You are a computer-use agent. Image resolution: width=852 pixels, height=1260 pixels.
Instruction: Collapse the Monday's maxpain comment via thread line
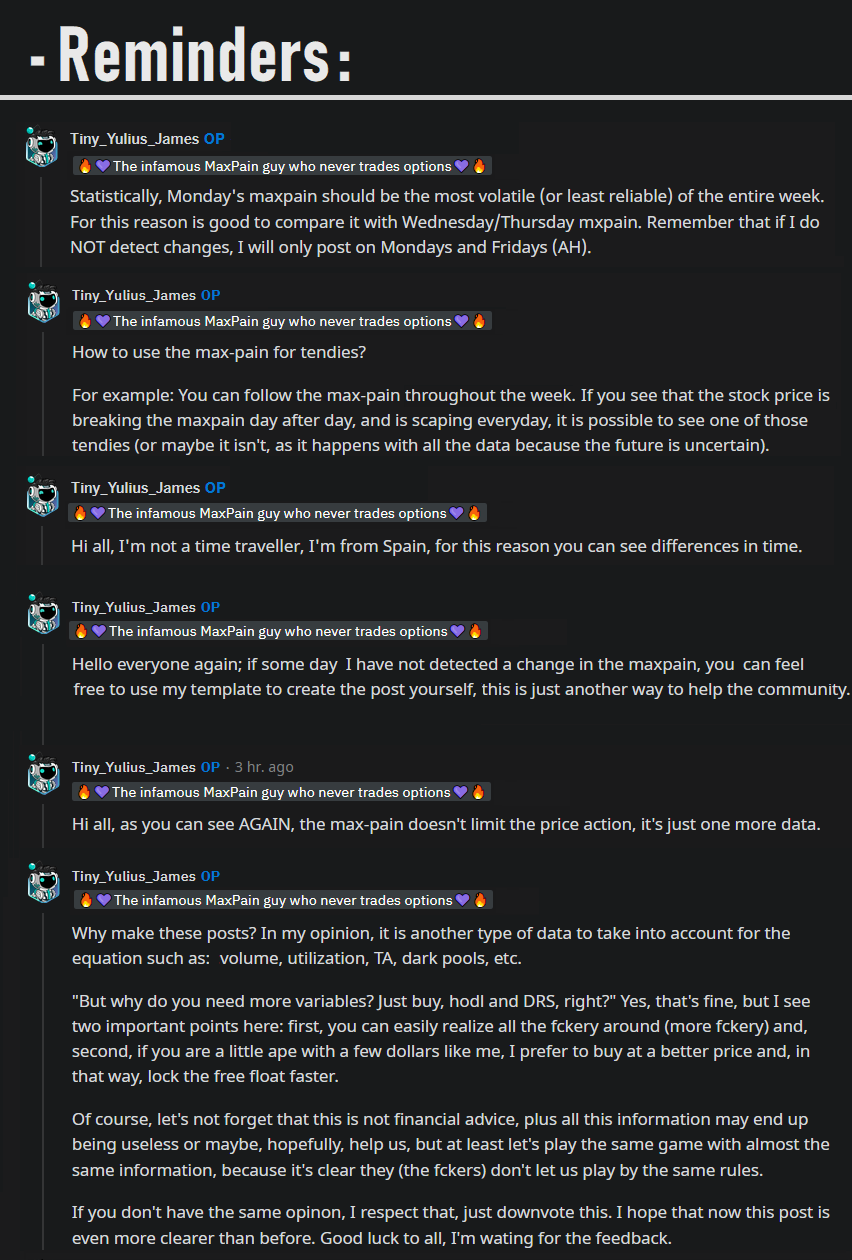coord(42,220)
